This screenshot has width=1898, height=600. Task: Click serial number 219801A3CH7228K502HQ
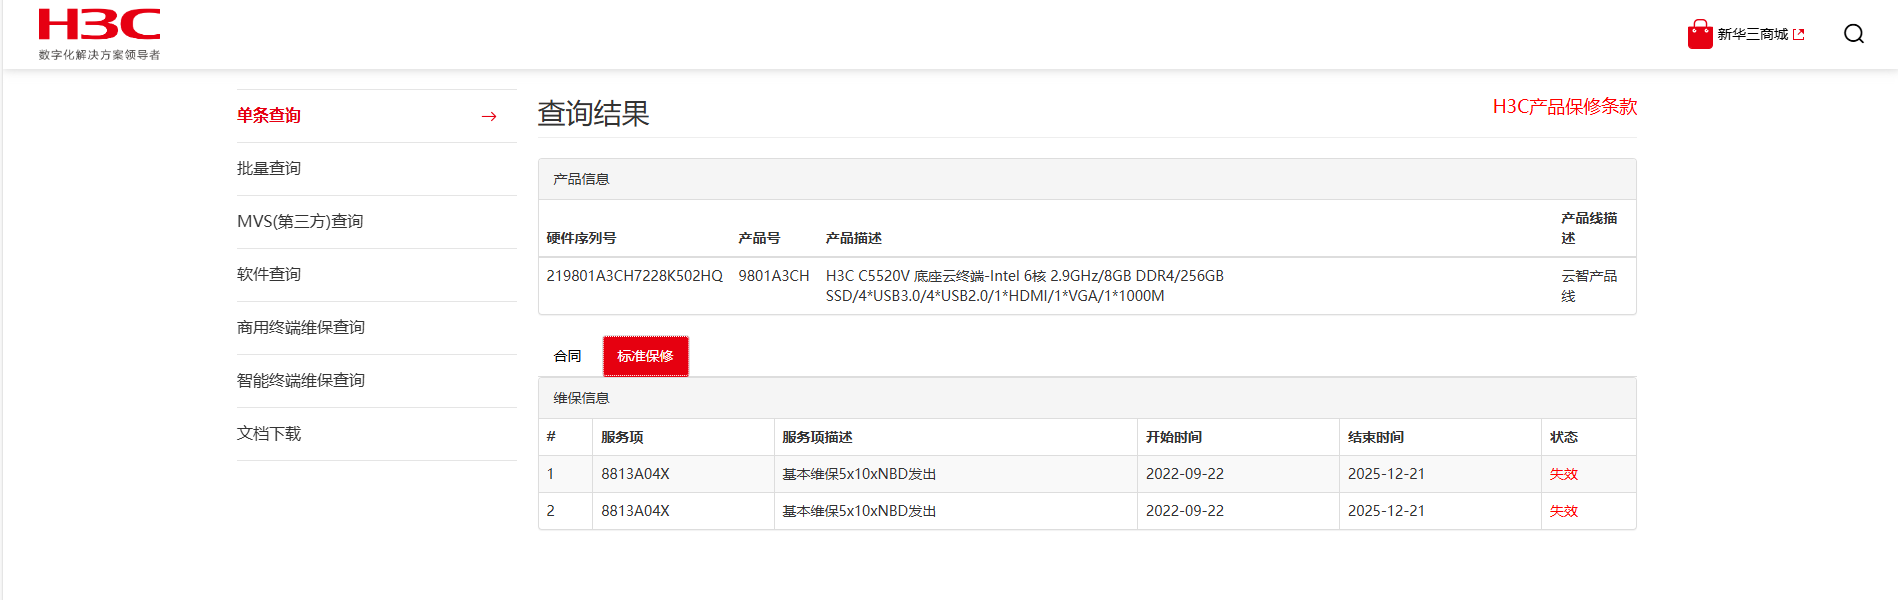[x=634, y=276]
